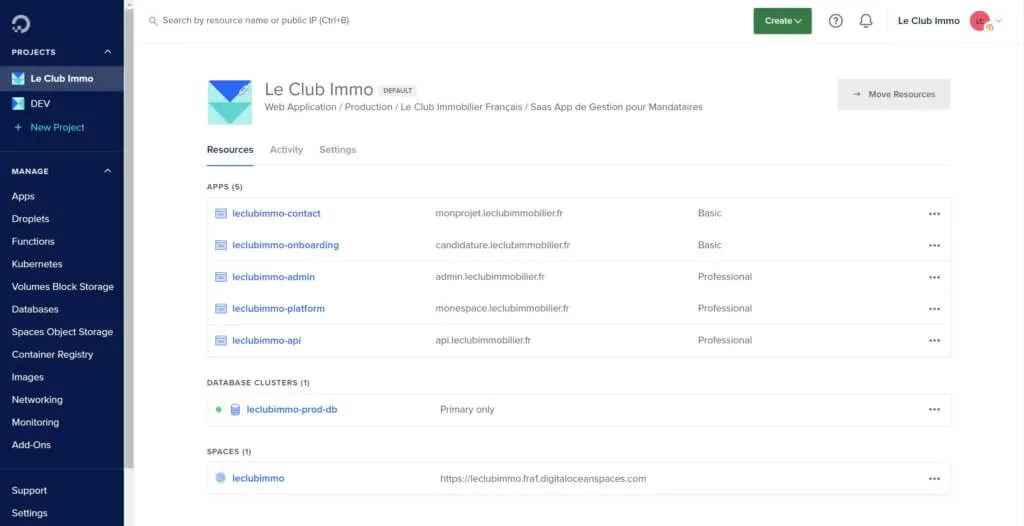Open the leclubimmo-onboarding app link

pos(285,245)
